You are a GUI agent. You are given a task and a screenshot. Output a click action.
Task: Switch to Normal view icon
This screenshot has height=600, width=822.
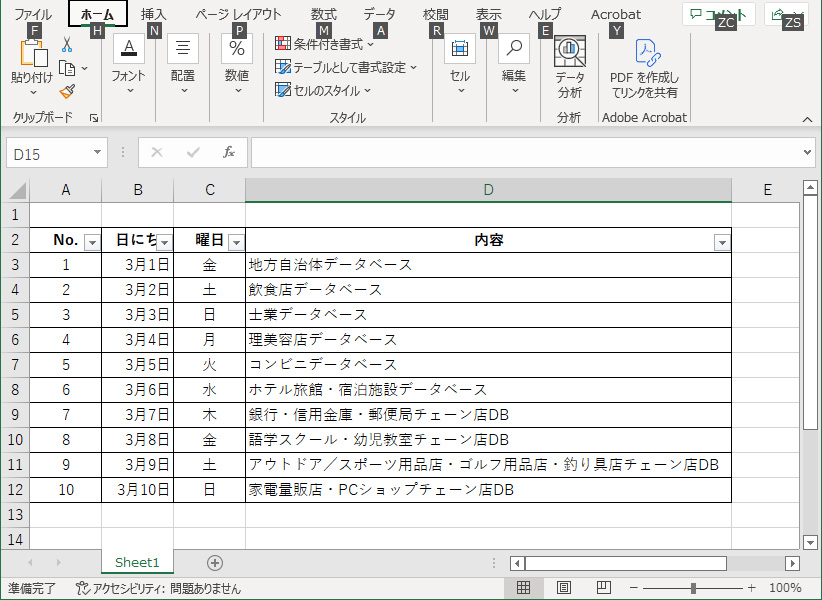tap(523, 588)
